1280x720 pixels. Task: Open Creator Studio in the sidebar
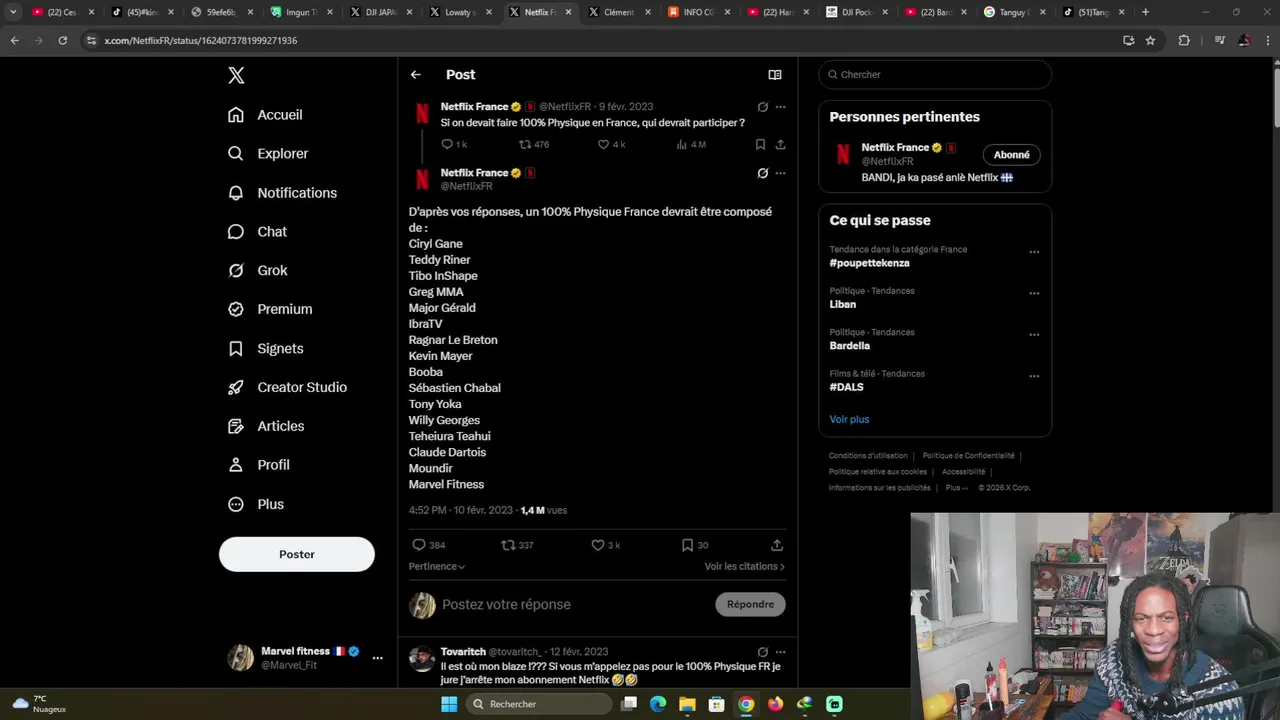[x=287, y=387]
